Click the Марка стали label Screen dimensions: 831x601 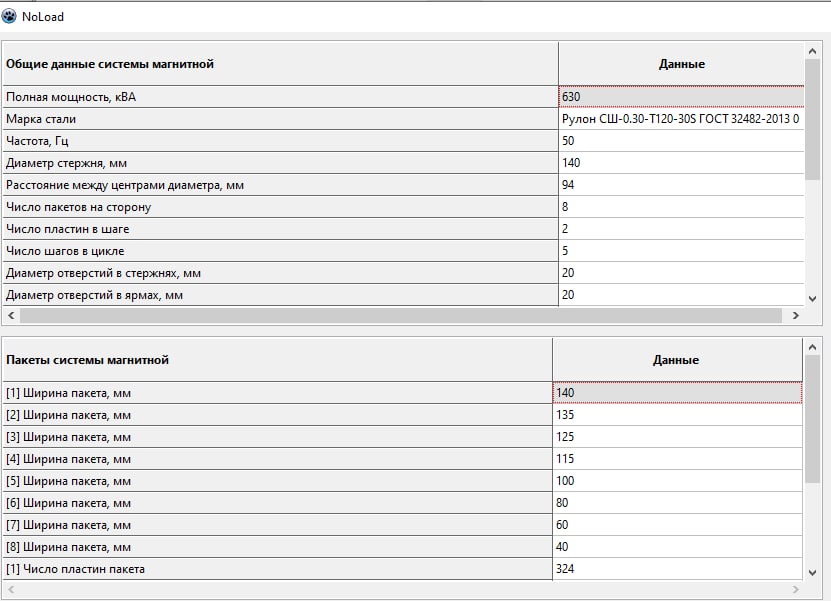click(41, 119)
